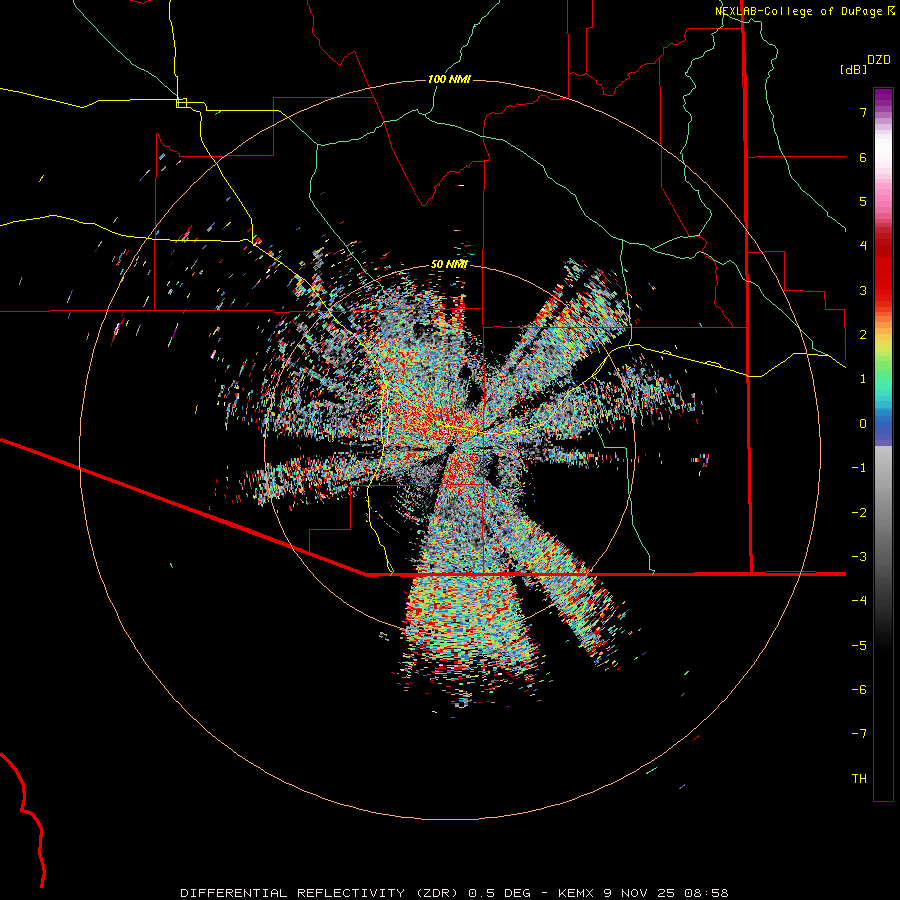Click the DZD legend title
Screen dimensions: 900x900
pos(879,60)
